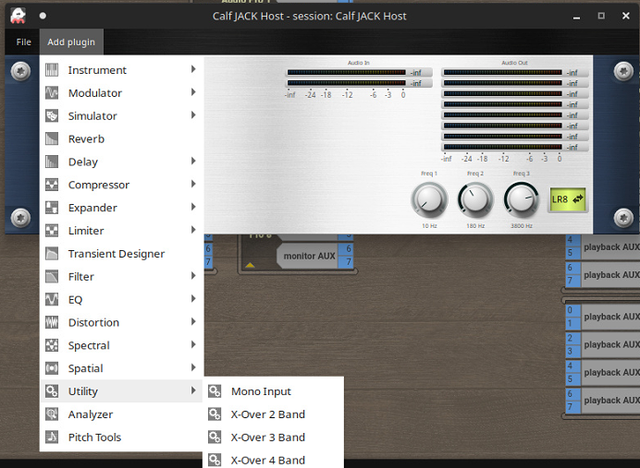
Task: Click the Delay menu icon
Action: coord(51,162)
